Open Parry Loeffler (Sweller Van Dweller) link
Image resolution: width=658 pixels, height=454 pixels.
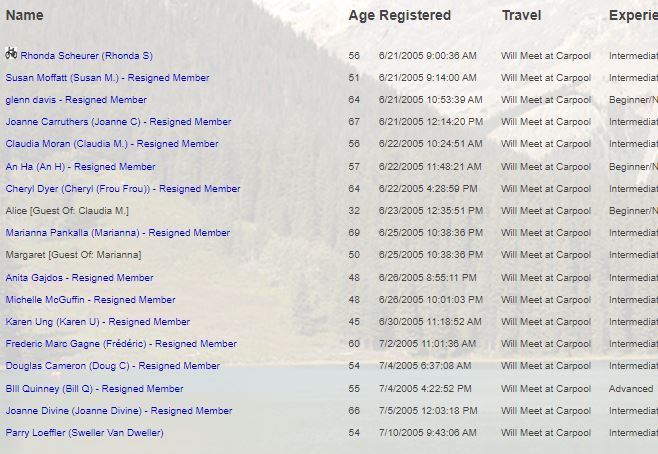pyautogui.click(x=84, y=433)
